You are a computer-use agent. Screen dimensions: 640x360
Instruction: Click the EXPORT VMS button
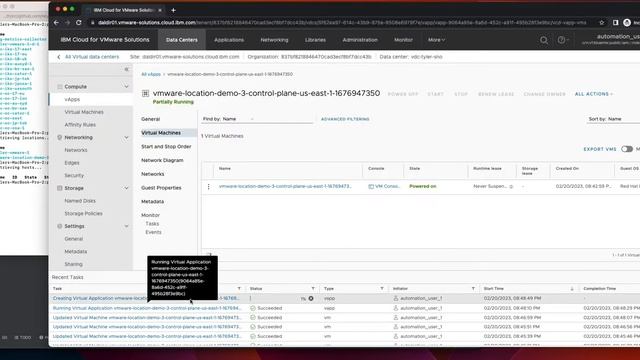click(x=600, y=149)
